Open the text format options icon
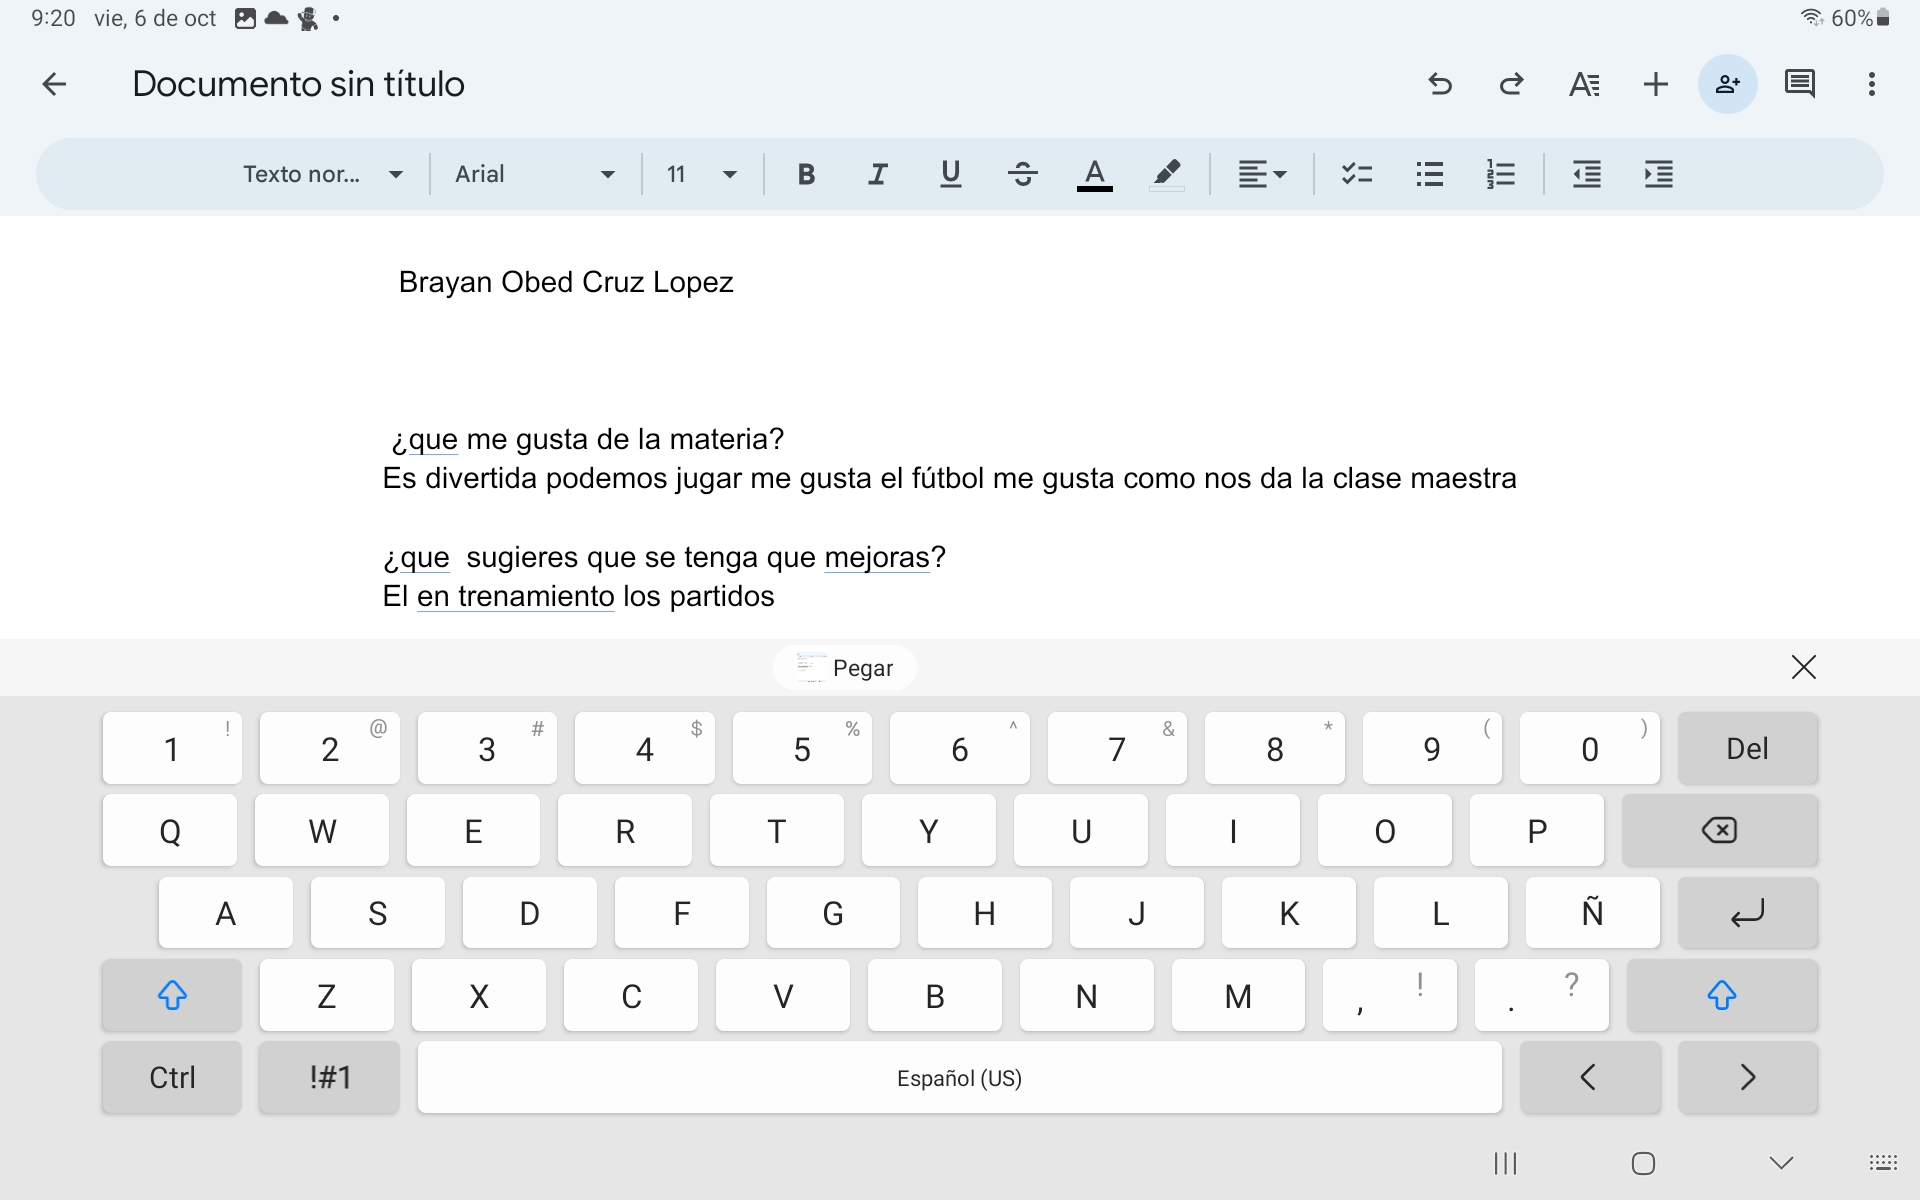 pyautogui.click(x=1584, y=84)
